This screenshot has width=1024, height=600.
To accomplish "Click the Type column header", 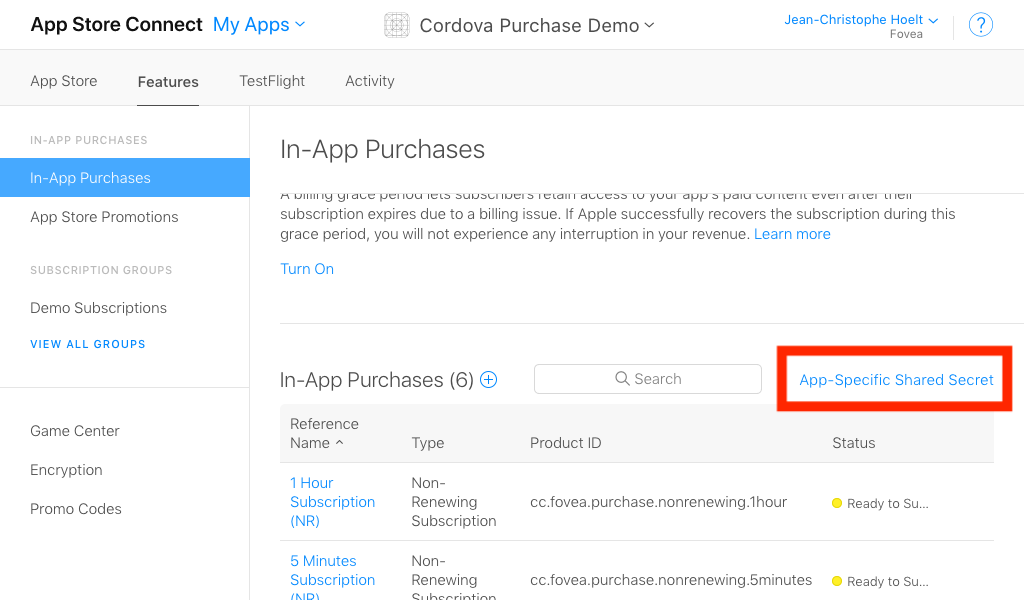I will pyautogui.click(x=428, y=443).
